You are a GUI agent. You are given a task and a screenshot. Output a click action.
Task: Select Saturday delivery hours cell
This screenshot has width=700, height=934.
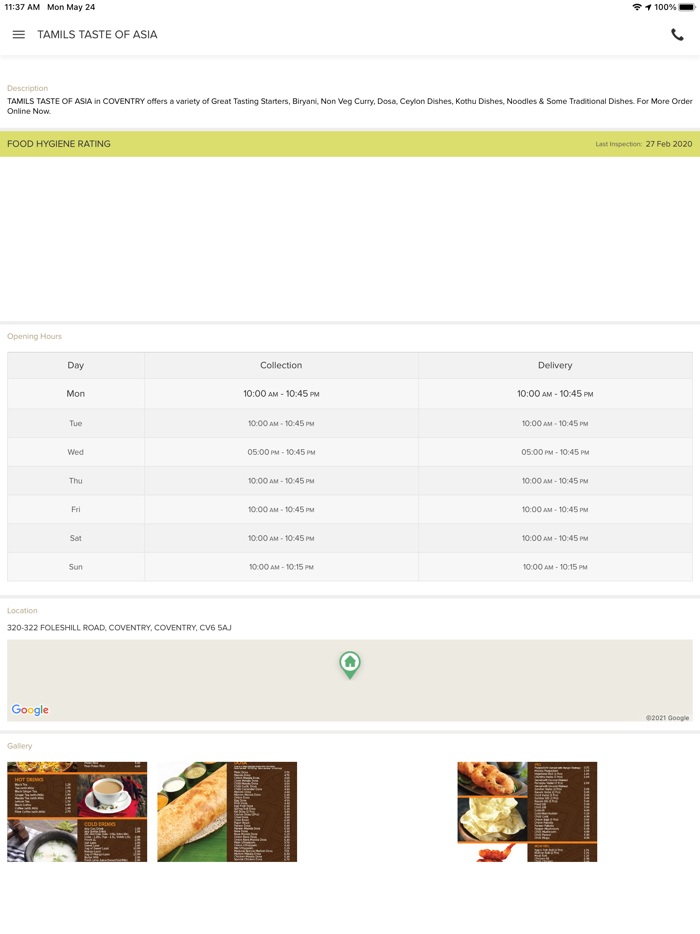point(555,538)
